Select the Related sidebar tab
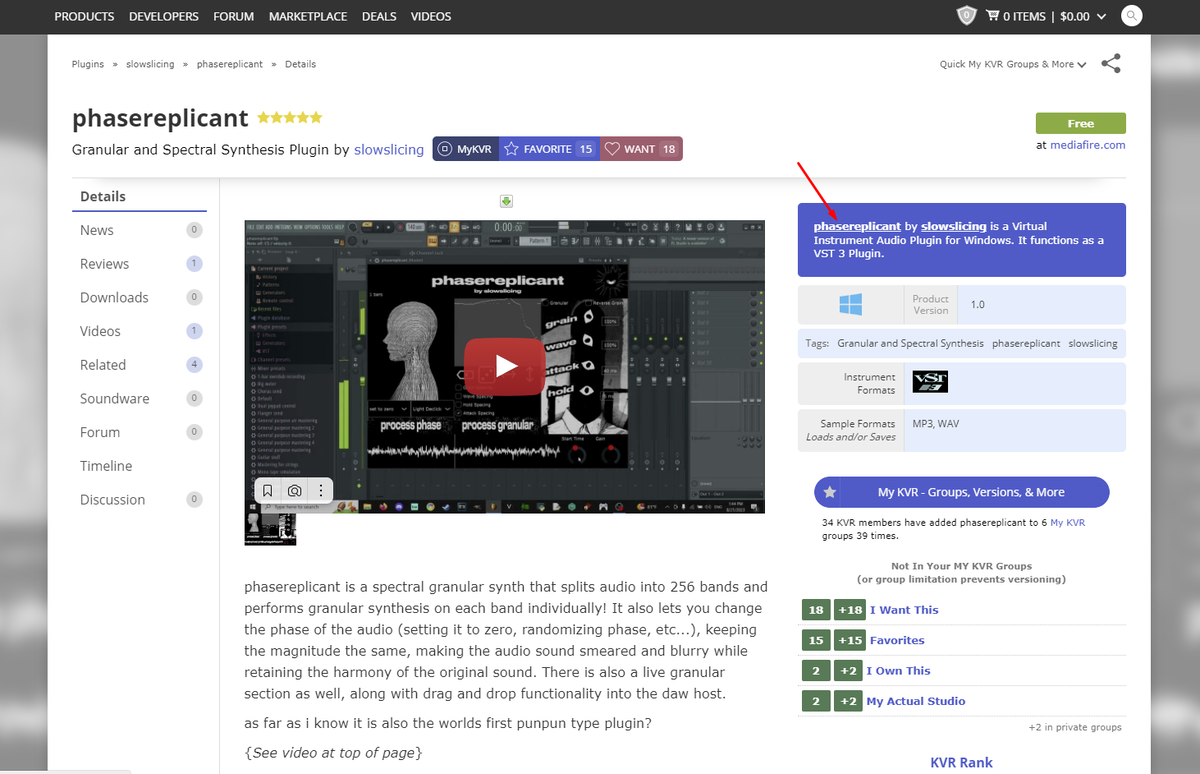Screen dimensions: 1200x774 pos(140,365)
